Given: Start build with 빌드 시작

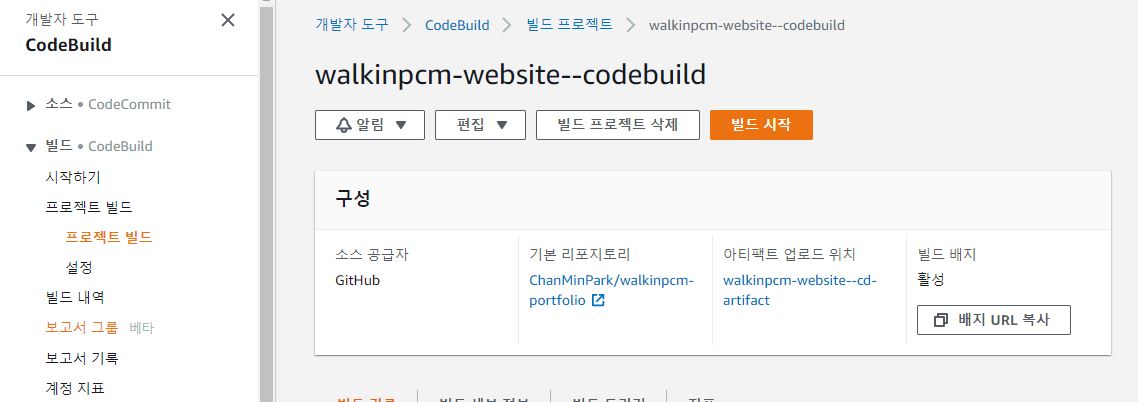Looking at the screenshot, I should click(x=761, y=125).
